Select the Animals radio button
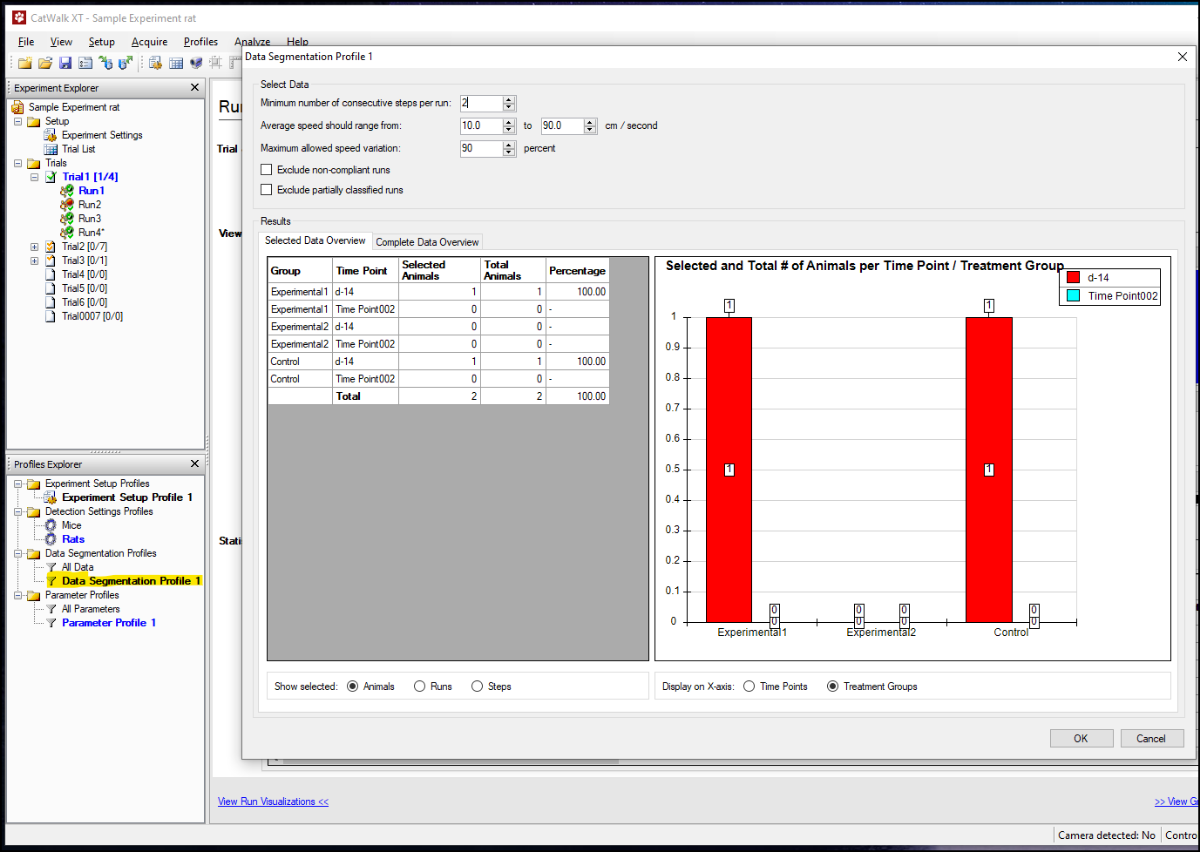The height and width of the screenshot is (852, 1200). tap(352, 686)
